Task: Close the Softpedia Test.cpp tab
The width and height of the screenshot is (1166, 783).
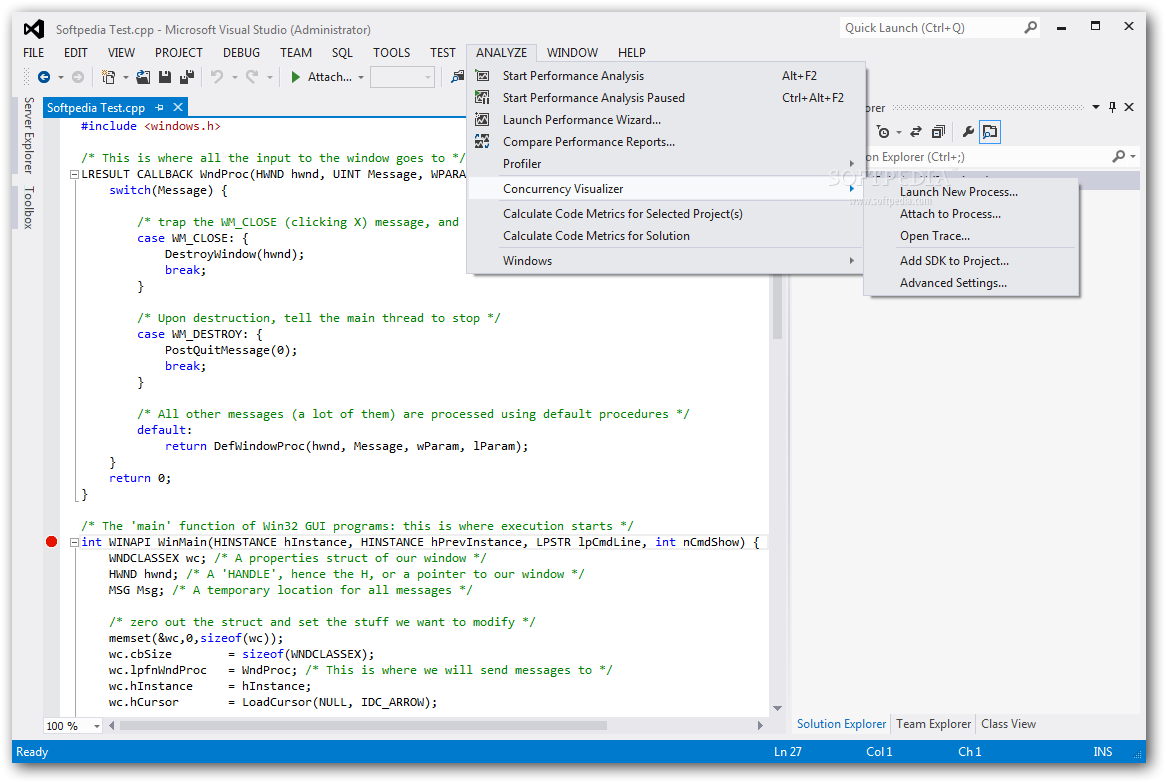Action: [x=178, y=107]
